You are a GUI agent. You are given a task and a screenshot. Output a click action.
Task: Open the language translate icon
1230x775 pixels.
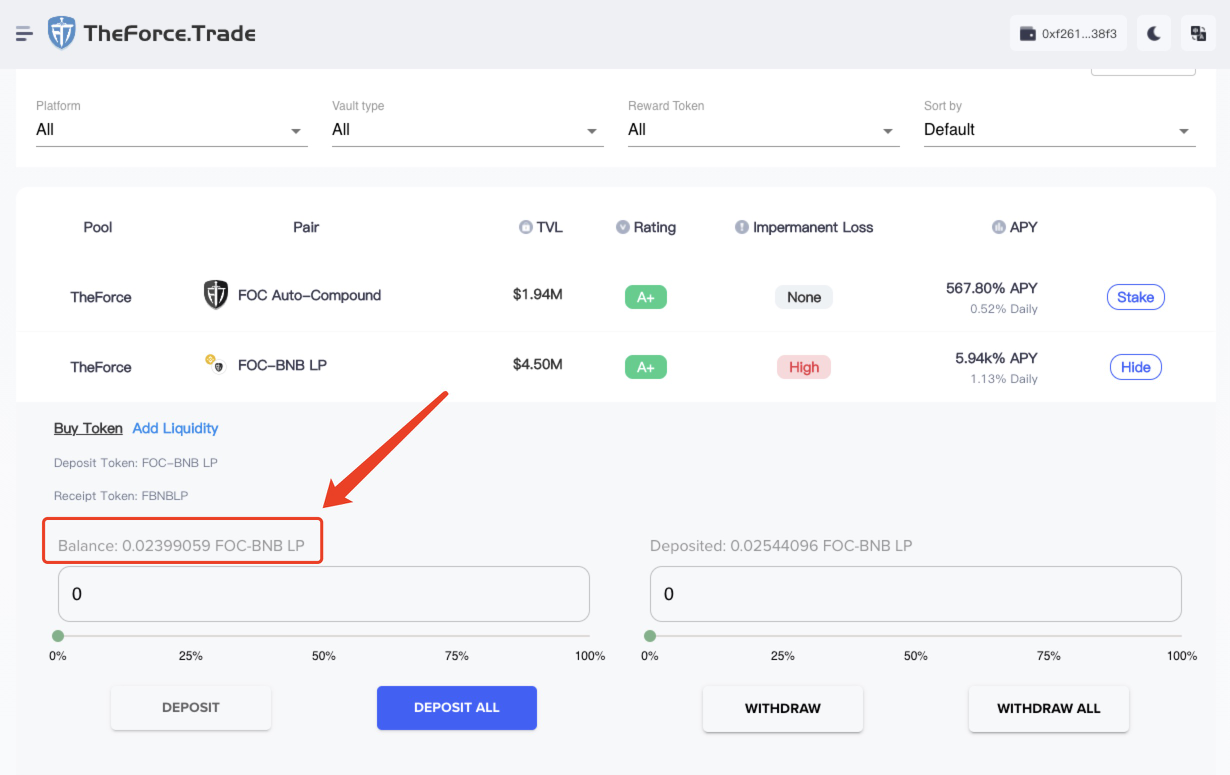click(x=1198, y=33)
